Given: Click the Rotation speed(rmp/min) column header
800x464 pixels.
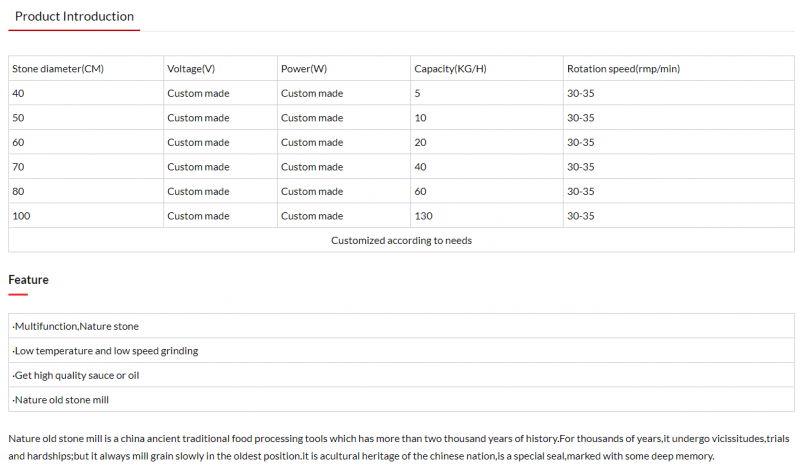Looking at the screenshot, I should click(x=623, y=69).
